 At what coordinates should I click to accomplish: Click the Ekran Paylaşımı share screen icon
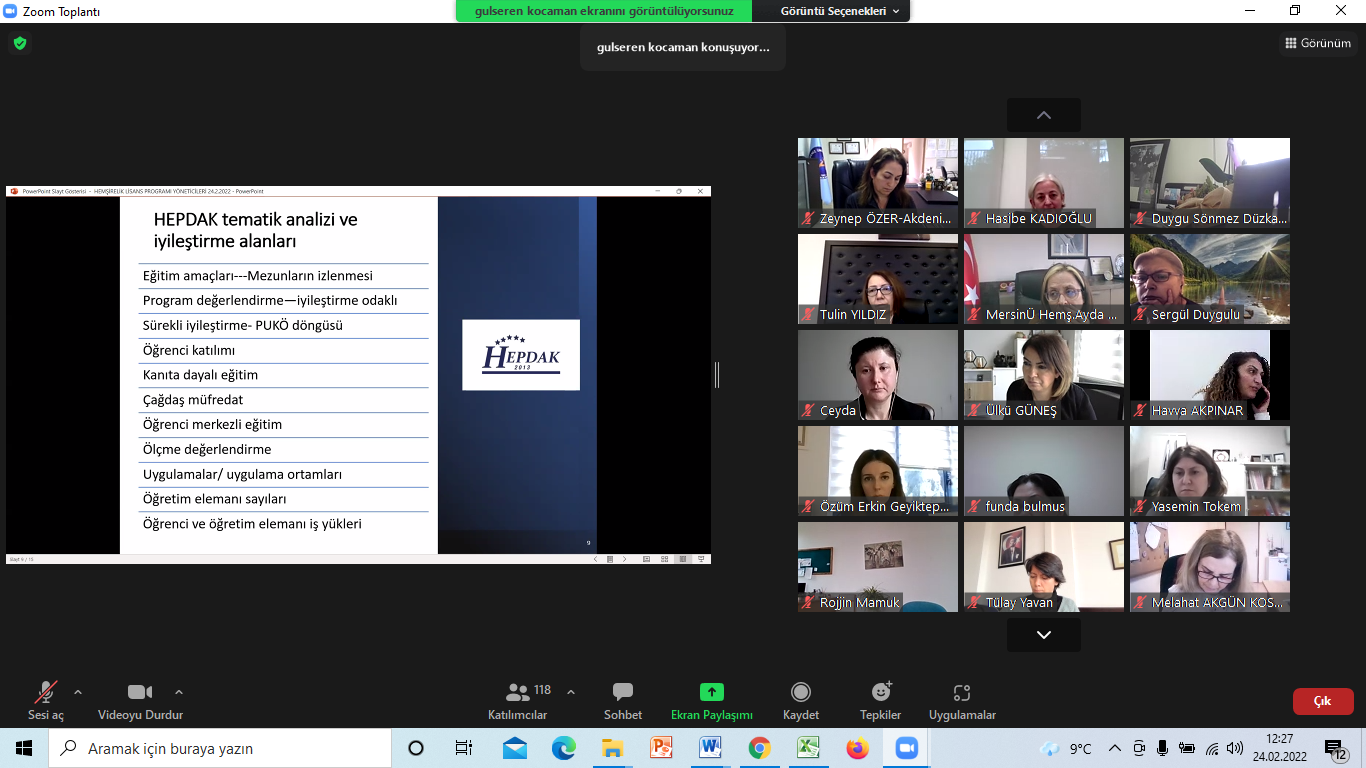711,693
